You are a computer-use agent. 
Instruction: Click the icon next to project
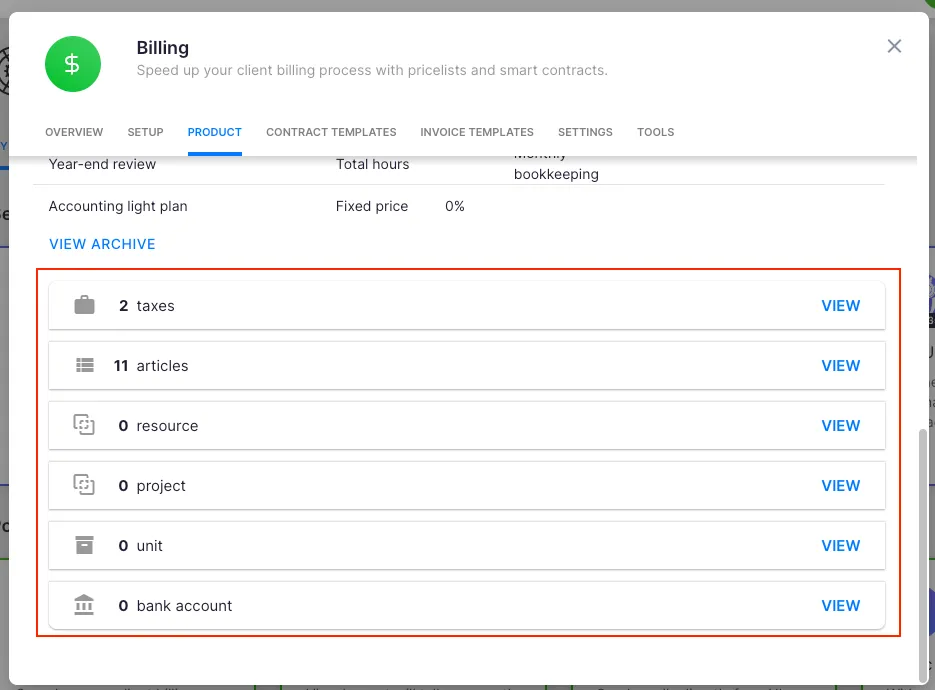point(85,486)
